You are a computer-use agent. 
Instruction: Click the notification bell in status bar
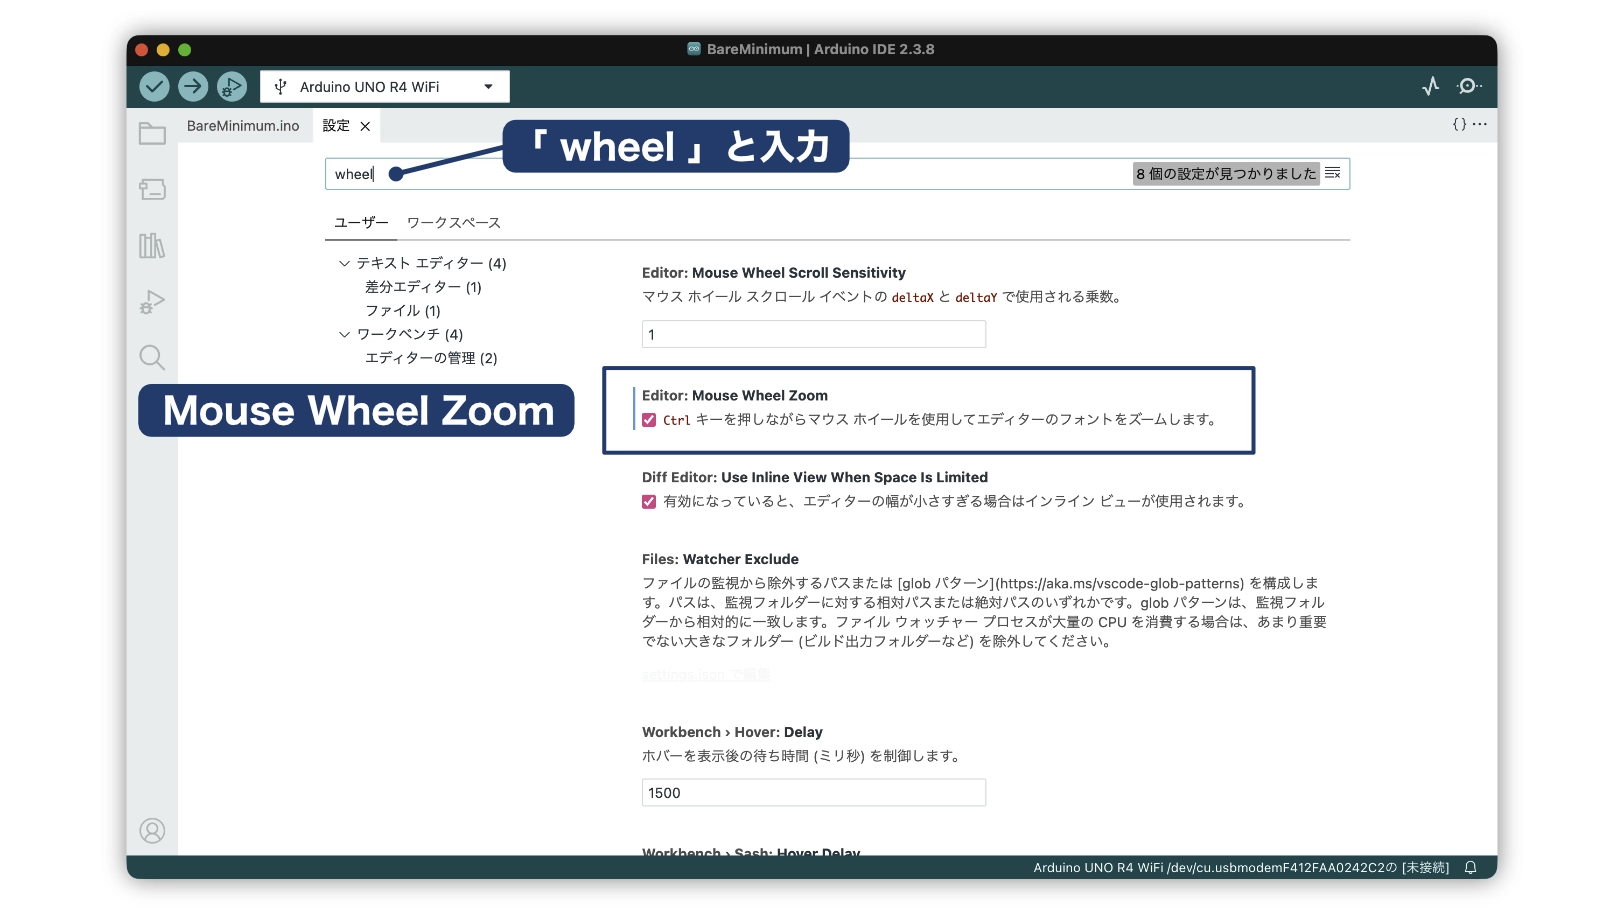click(x=1471, y=868)
